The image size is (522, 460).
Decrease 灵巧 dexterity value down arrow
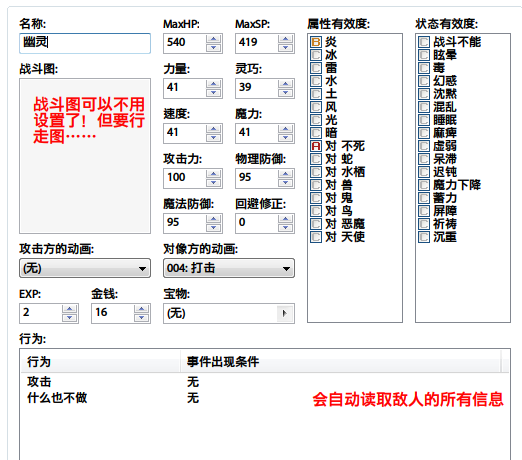coord(285,93)
